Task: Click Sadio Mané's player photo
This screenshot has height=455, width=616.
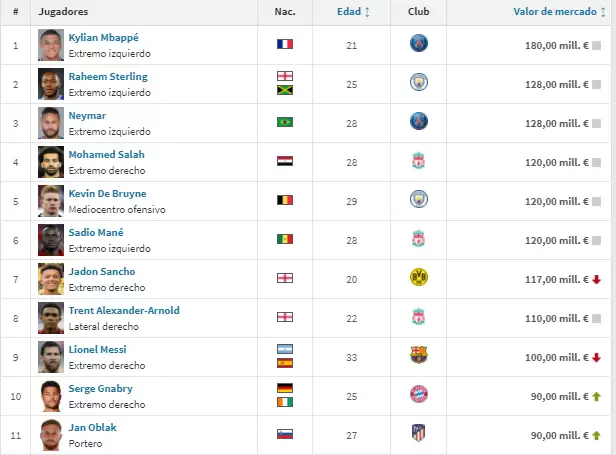Action: [51, 240]
